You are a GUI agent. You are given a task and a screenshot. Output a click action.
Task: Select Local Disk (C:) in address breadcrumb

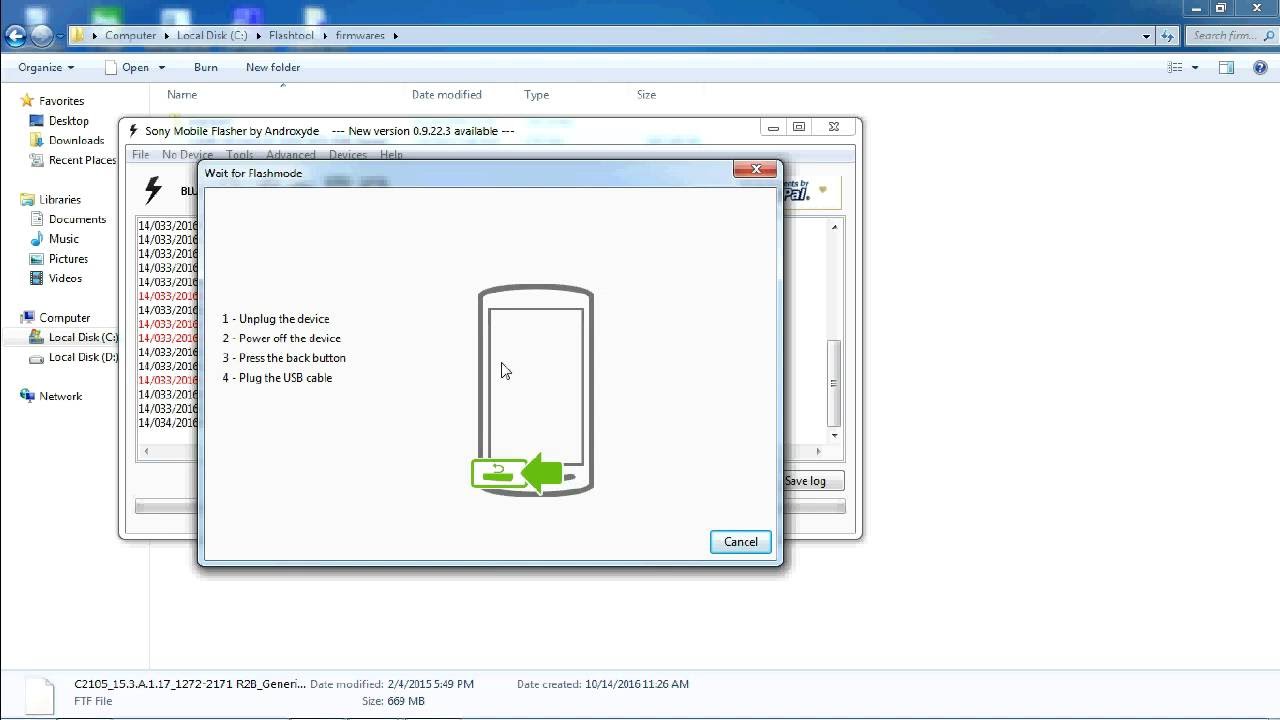tap(212, 35)
